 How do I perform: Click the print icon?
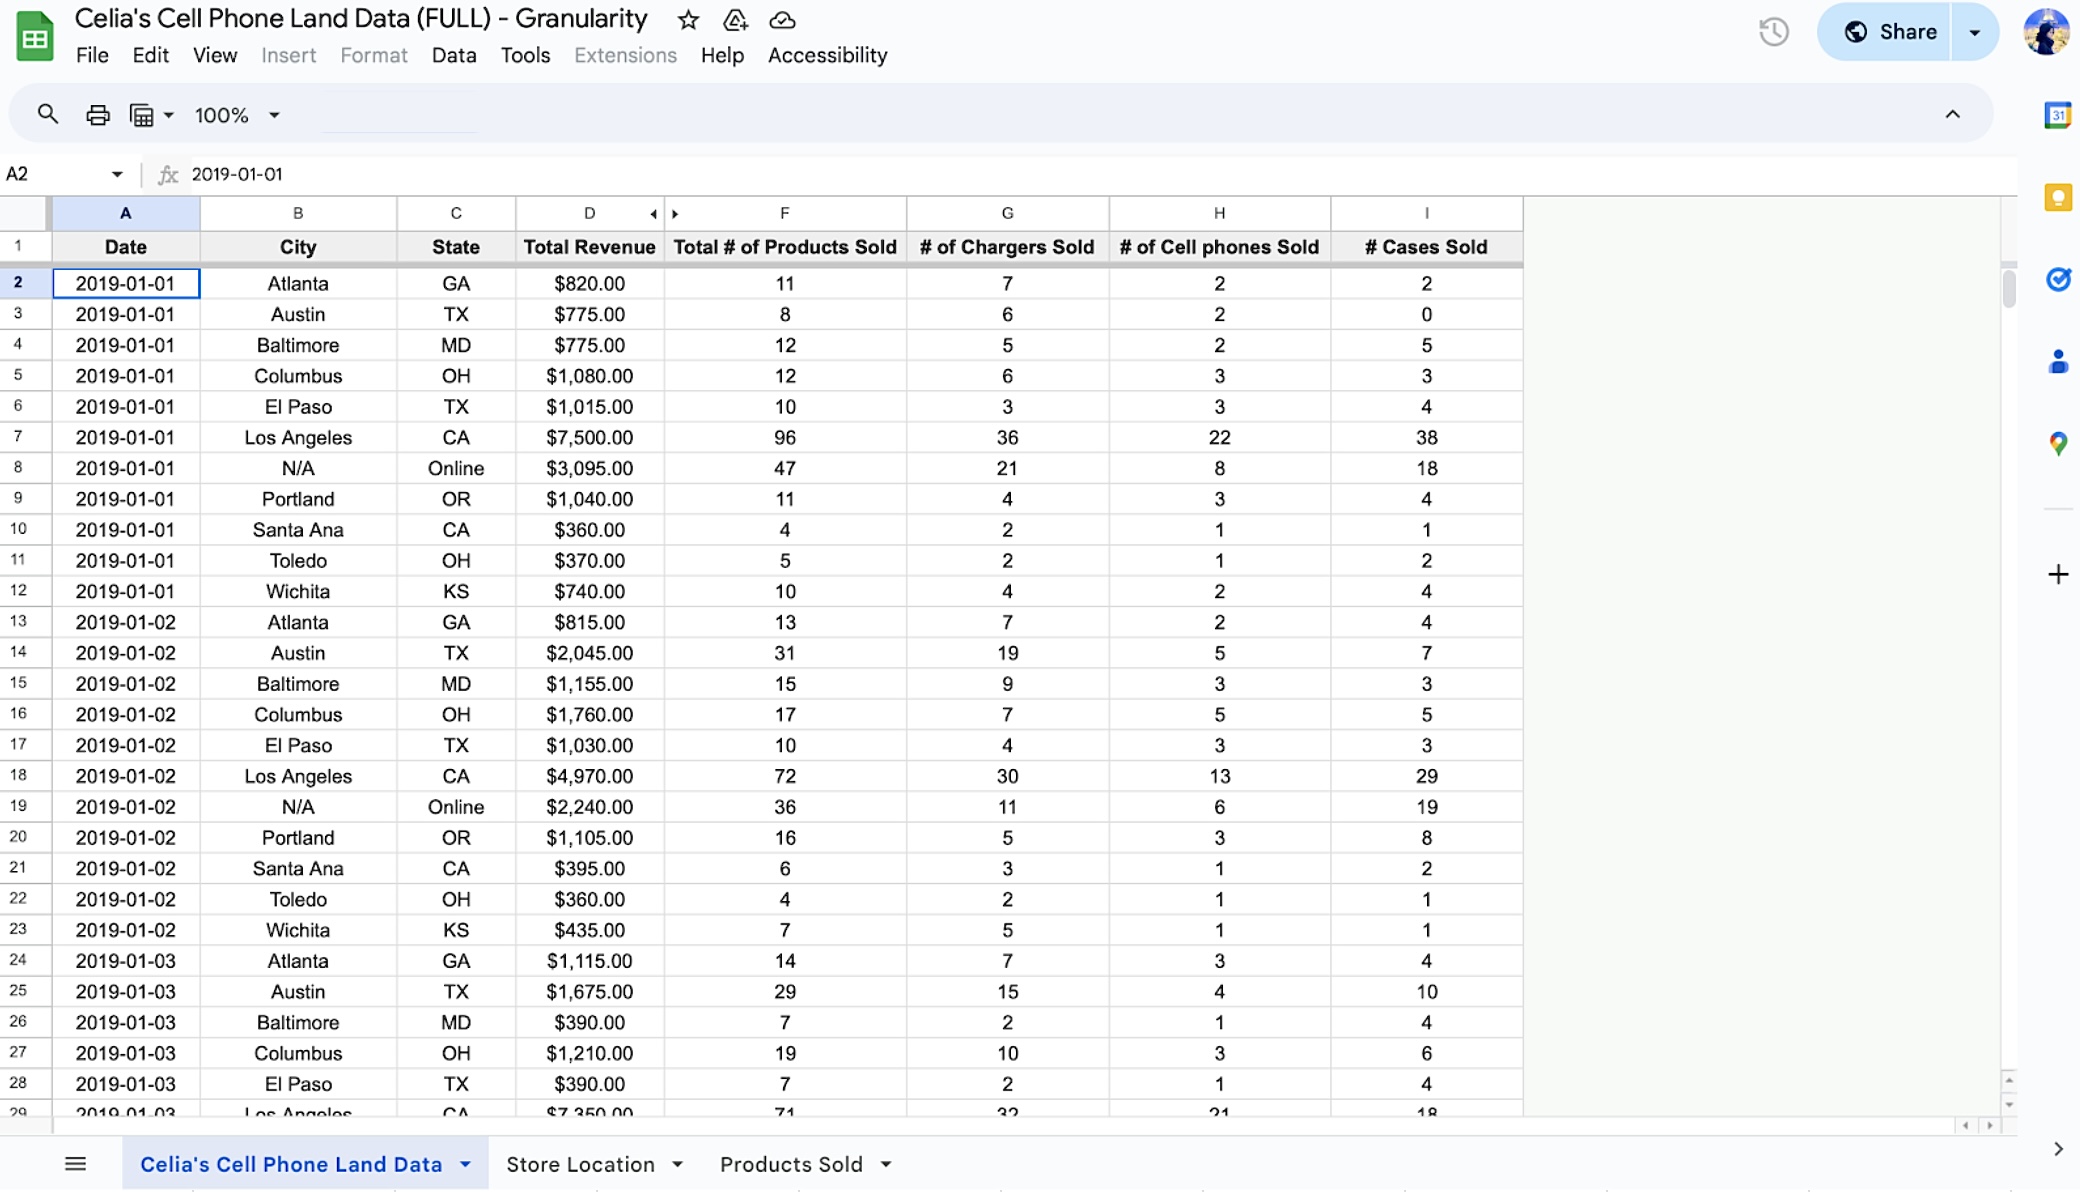point(97,115)
